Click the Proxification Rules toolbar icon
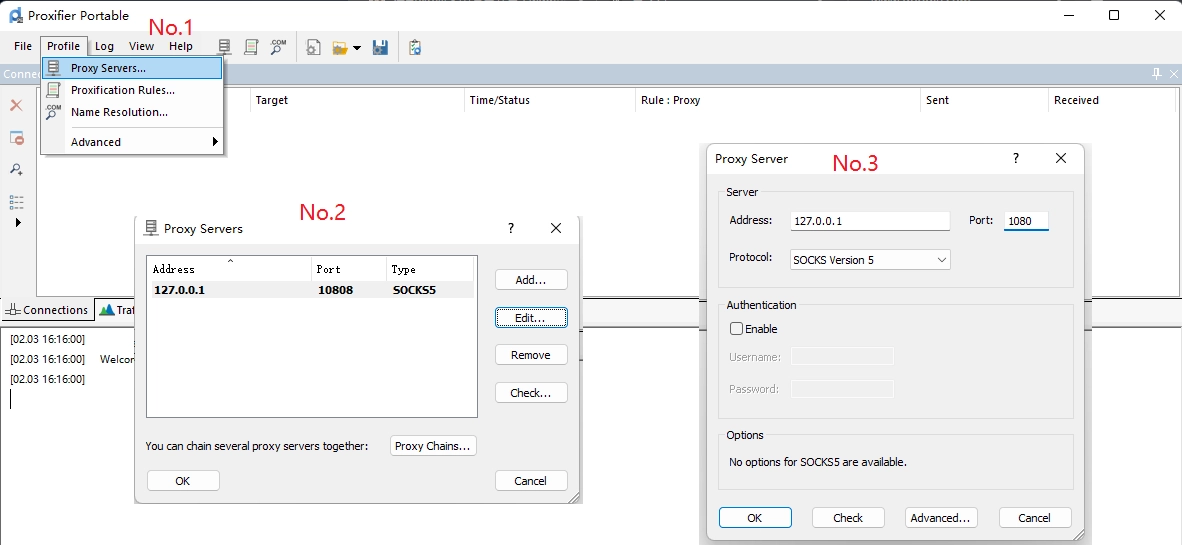This screenshot has height=545, width=1182. point(251,47)
